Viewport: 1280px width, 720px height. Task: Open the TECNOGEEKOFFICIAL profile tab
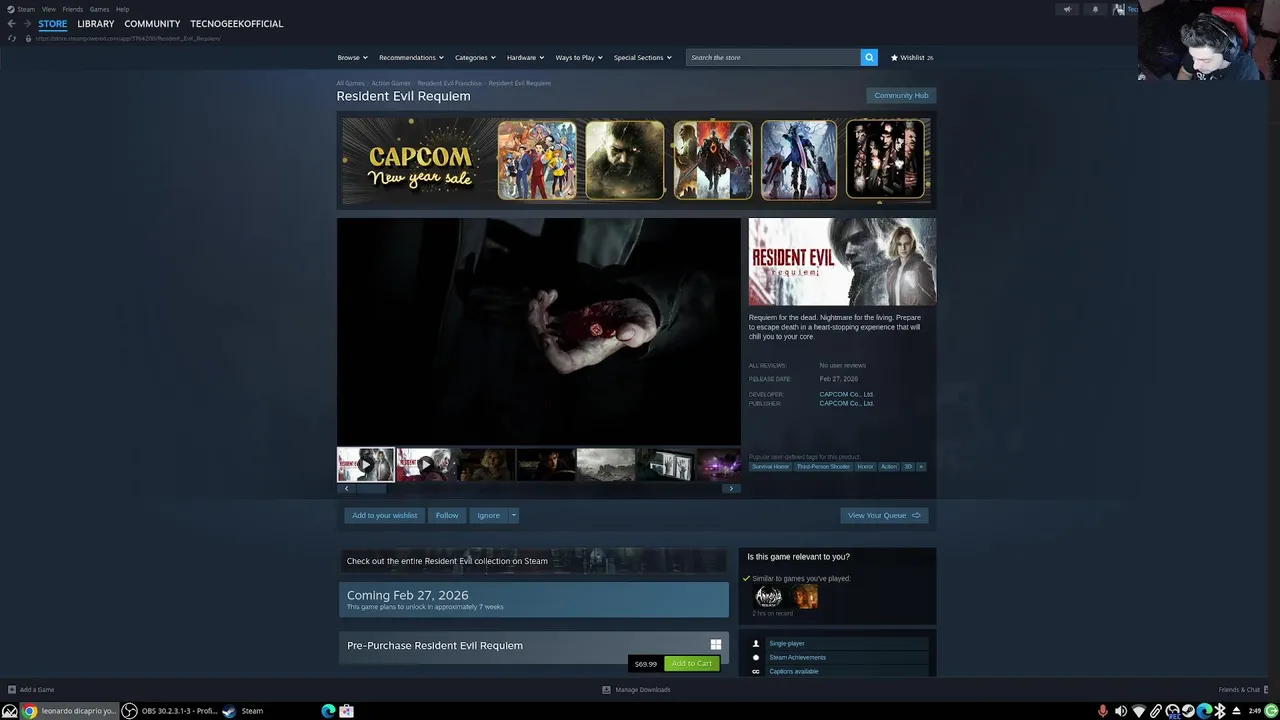[237, 24]
